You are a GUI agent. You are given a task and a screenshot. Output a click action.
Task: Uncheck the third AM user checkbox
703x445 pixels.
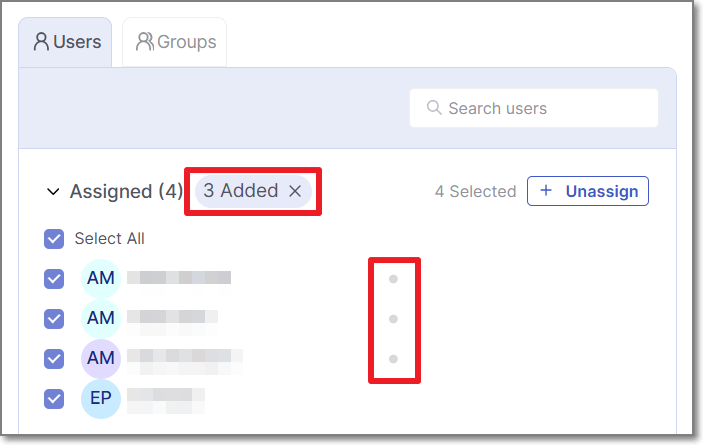click(x=54, y=359)
